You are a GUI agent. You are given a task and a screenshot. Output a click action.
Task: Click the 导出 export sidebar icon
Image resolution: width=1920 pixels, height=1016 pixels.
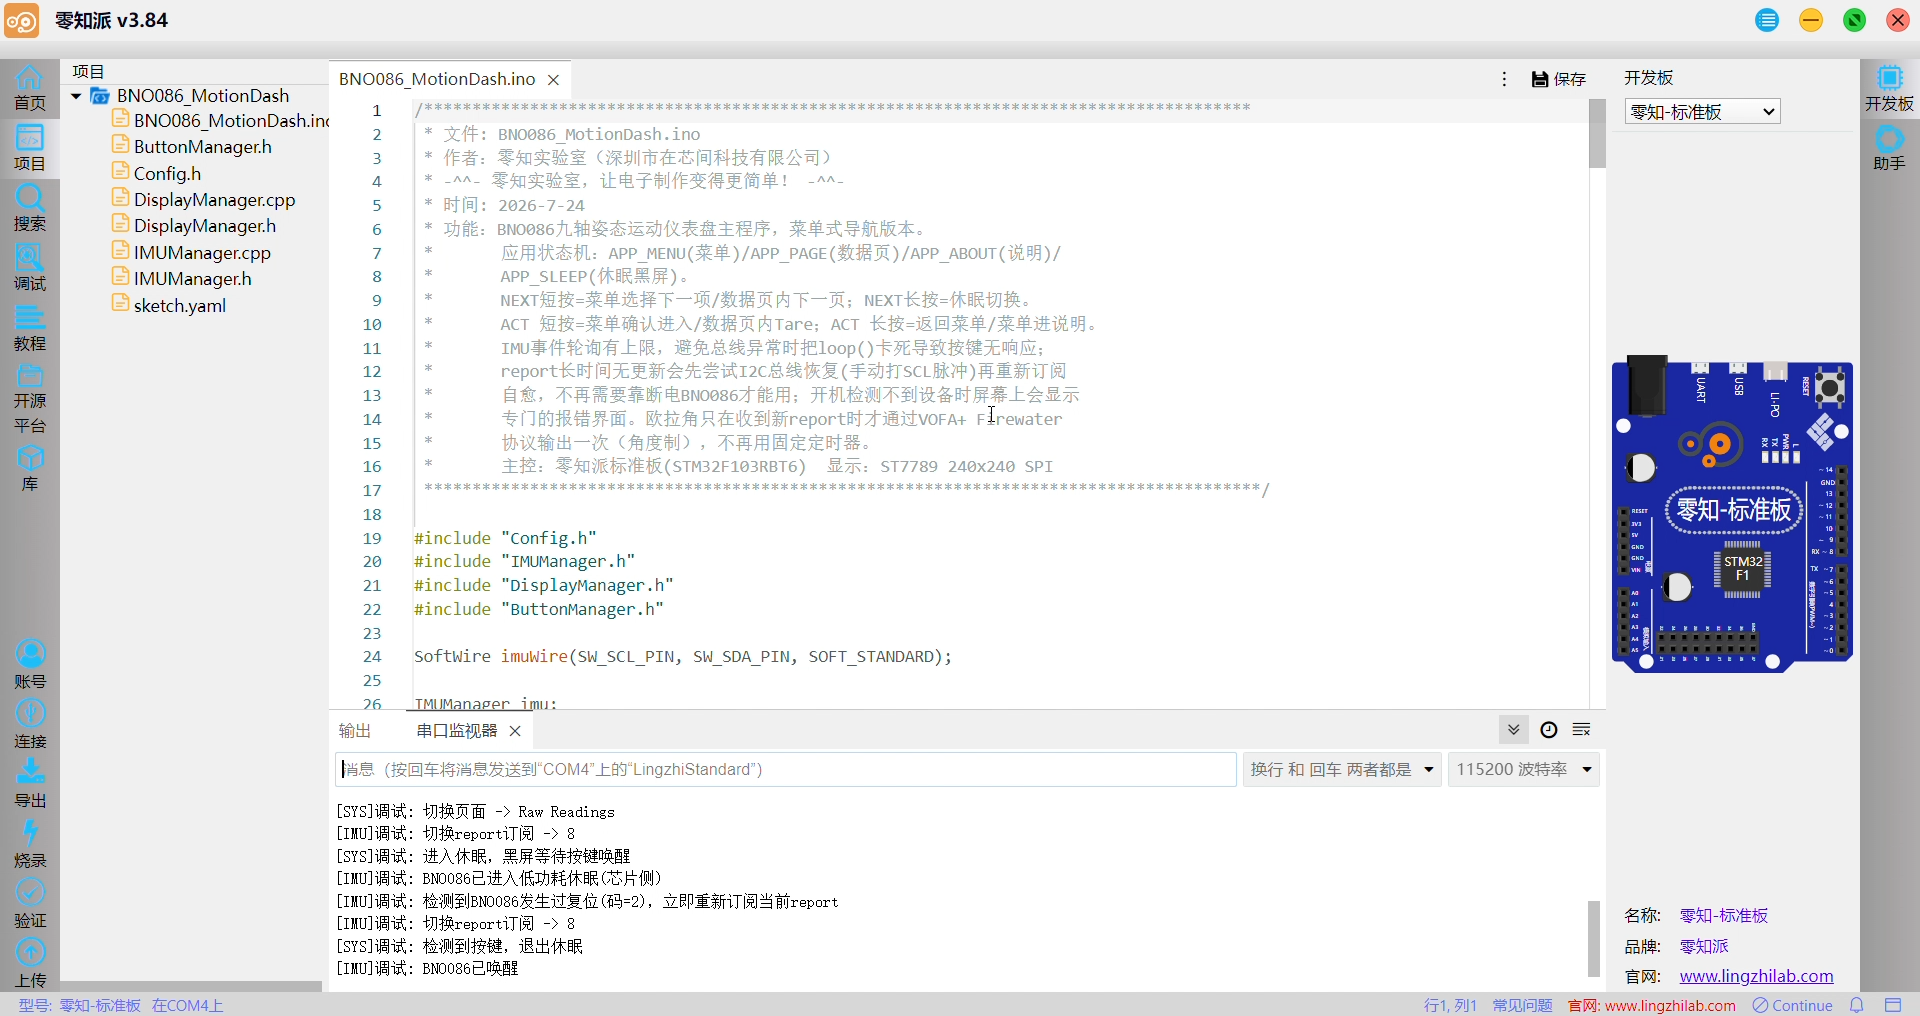tap(29, 785)
